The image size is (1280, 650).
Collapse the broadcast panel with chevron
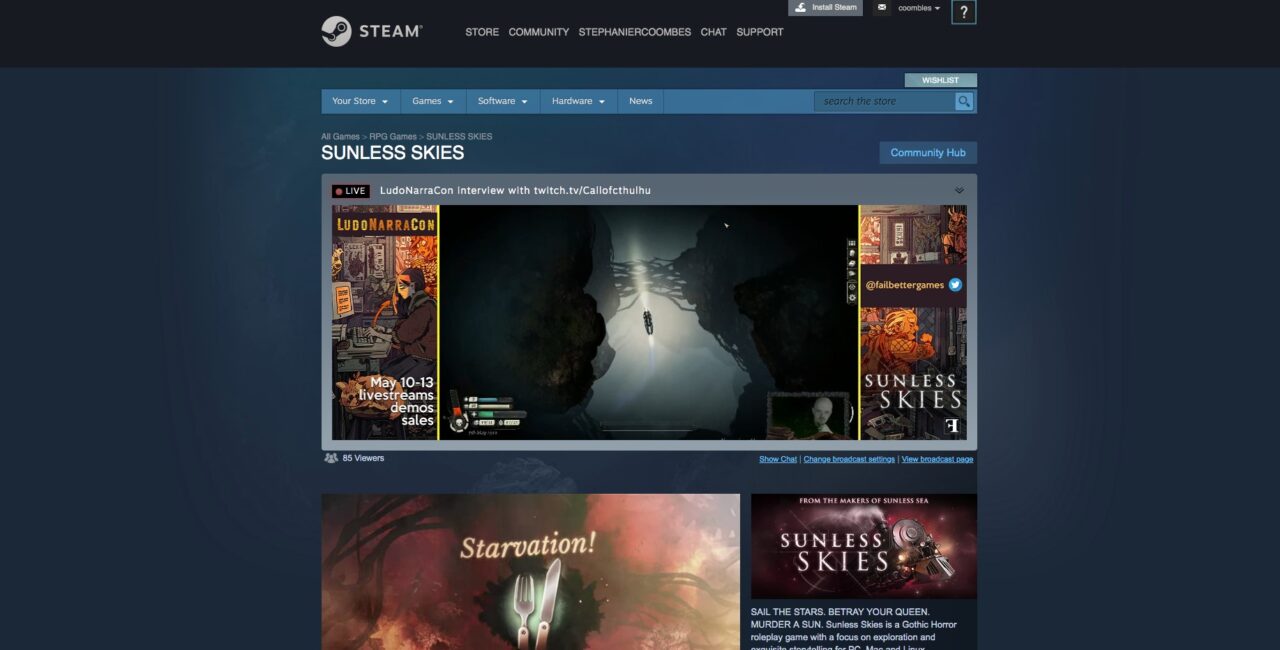point(959,190)
